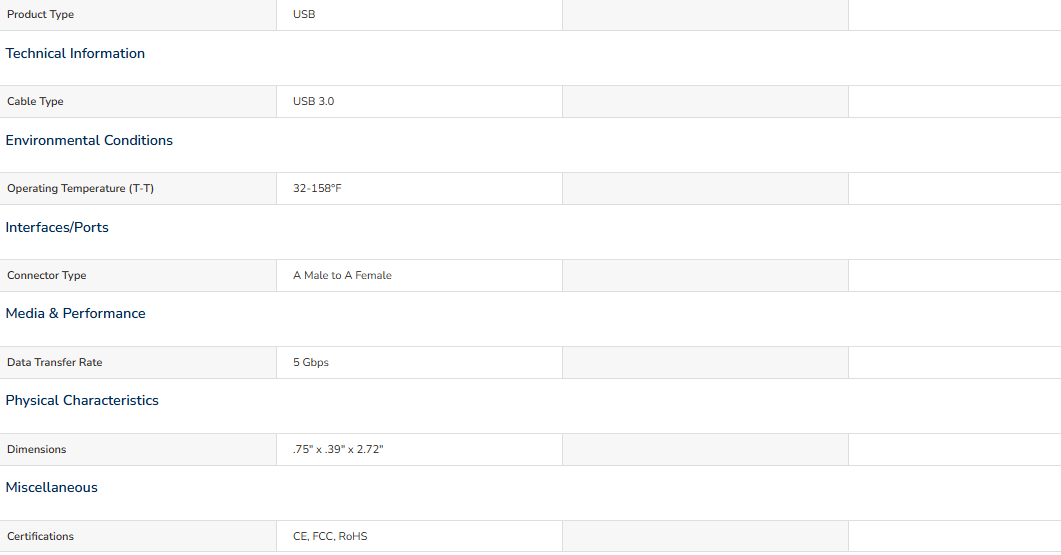Select the Media & Performance heading
The image size is (1061, 555).
(x=76, y=313)
